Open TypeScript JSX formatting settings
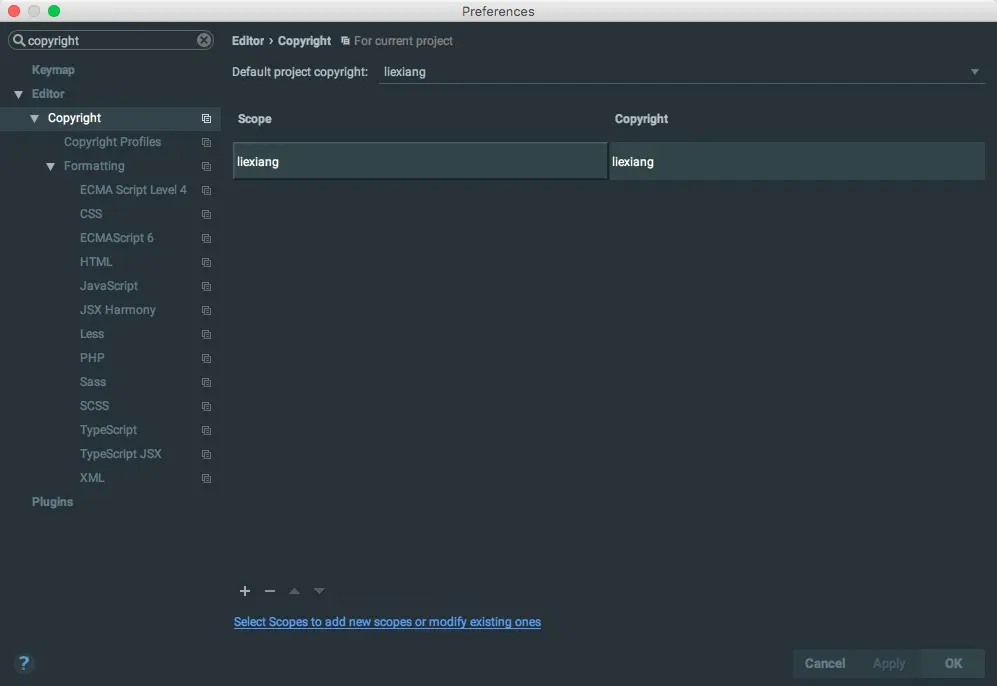This screenshot has width=997, height=686. [x=121, y=454]
